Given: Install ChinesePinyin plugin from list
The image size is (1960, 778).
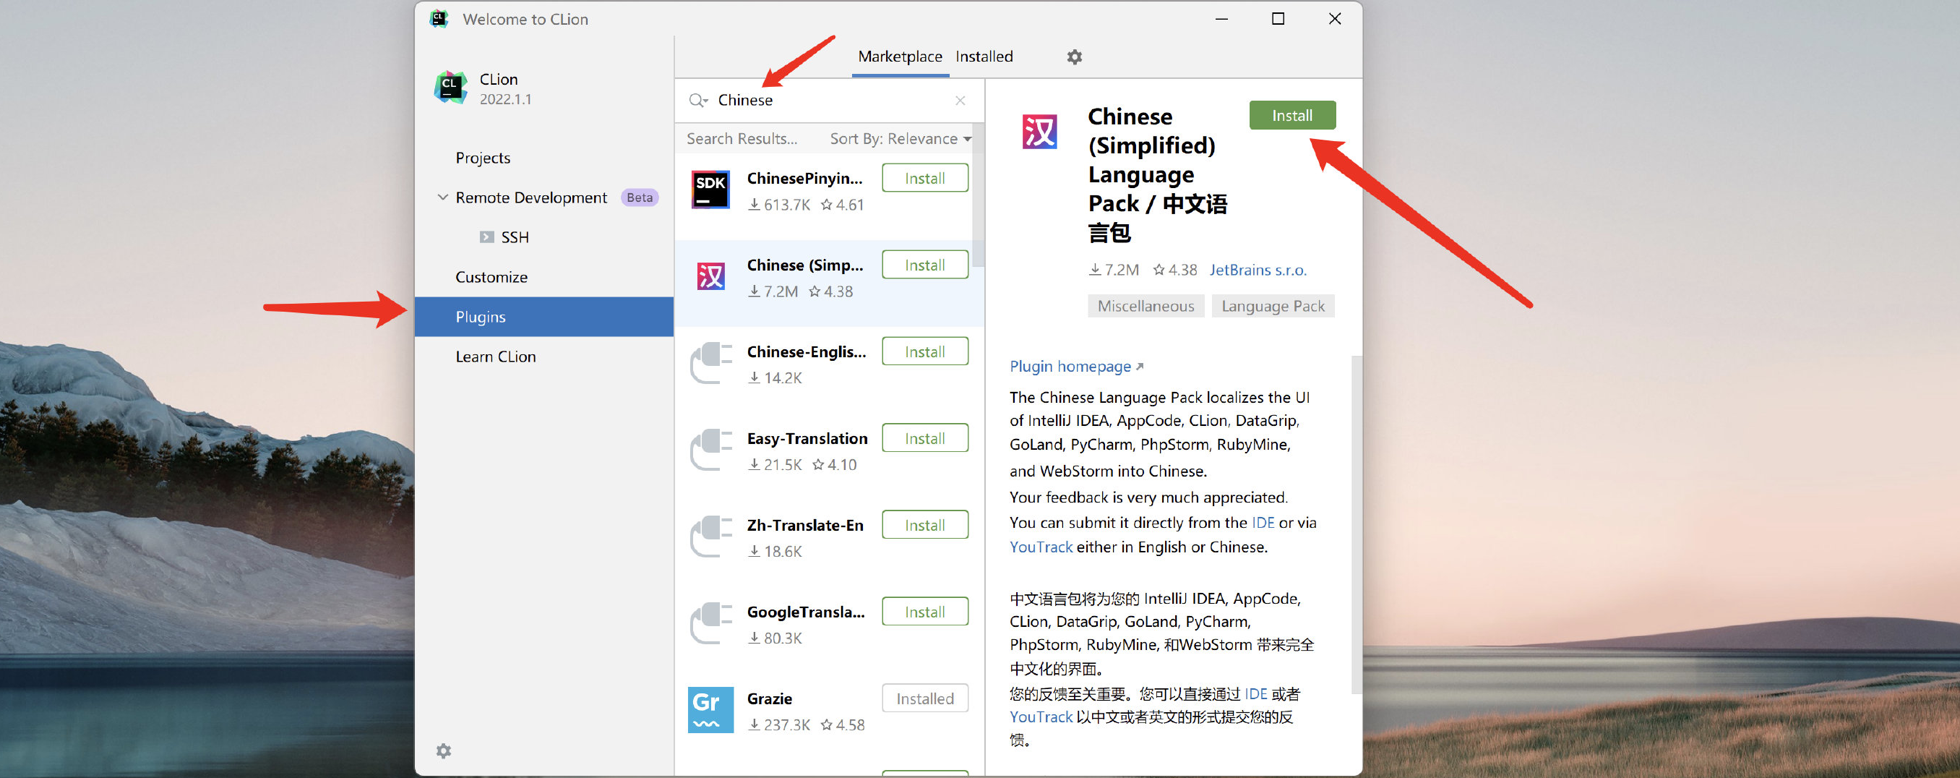Looking at the screenshot, I should [x=925, y=178].
